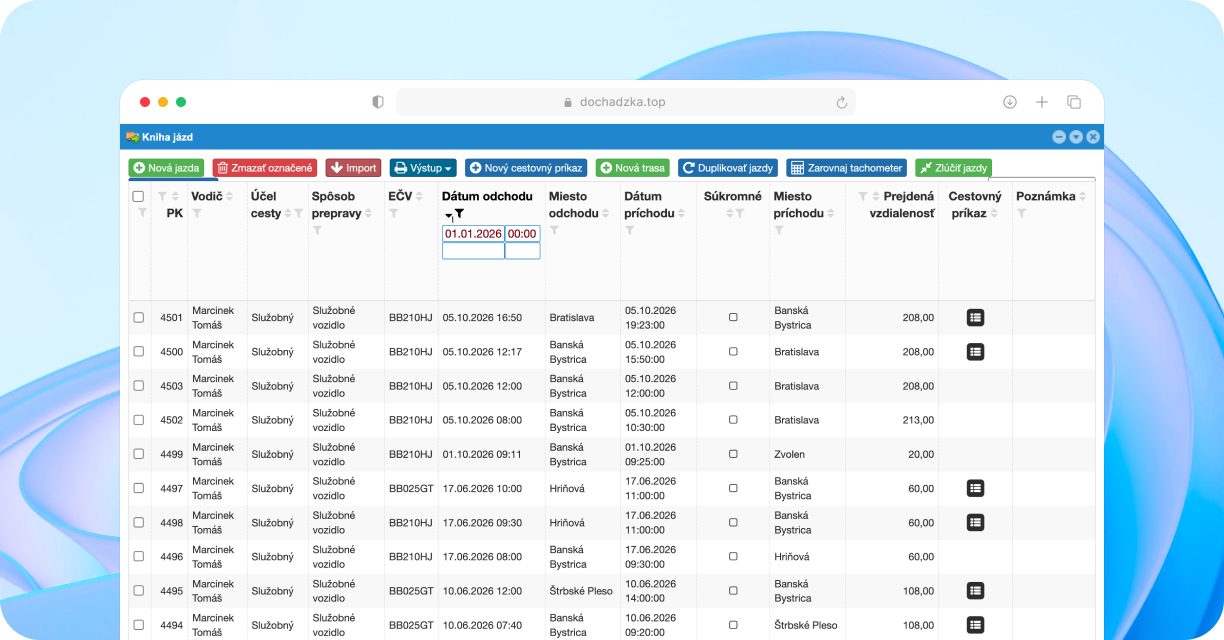Click Zmazať označené to delete selected

265,168
